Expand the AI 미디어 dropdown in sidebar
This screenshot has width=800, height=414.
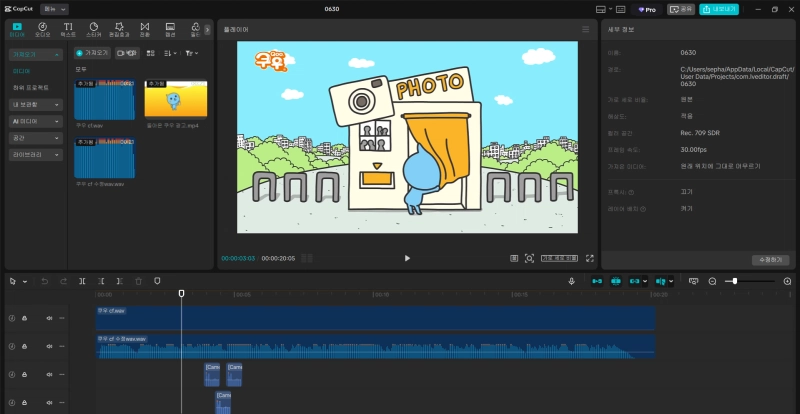click(36, 121)
